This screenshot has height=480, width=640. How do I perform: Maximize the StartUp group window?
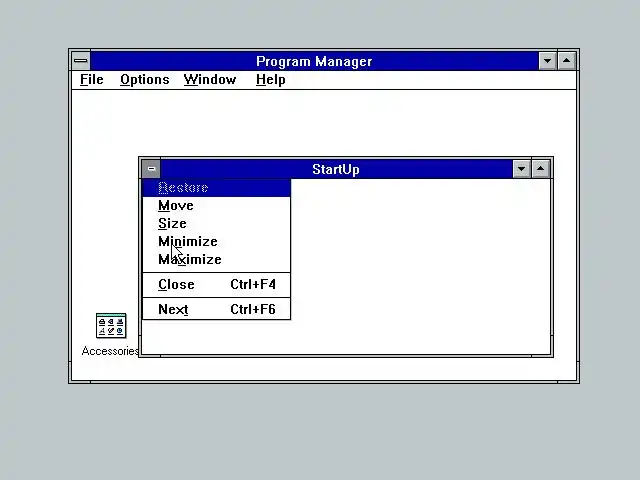[540, 169]
